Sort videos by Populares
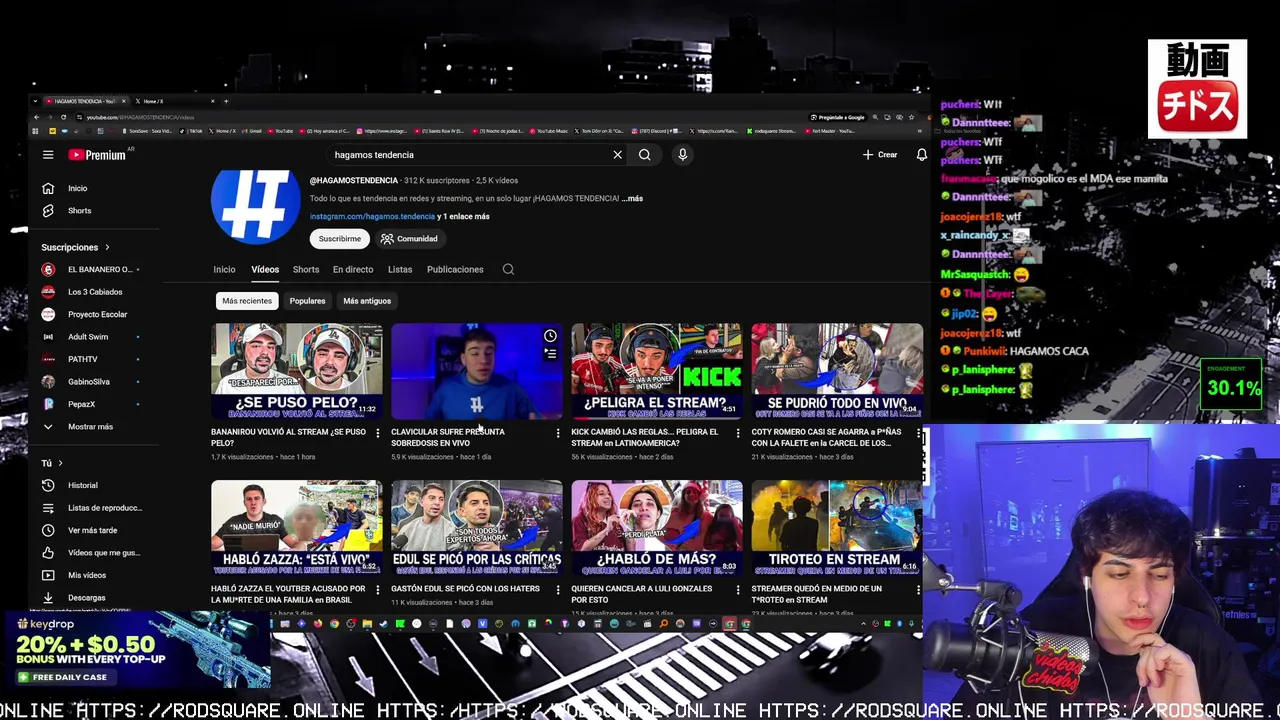 [x=307, y=301]
